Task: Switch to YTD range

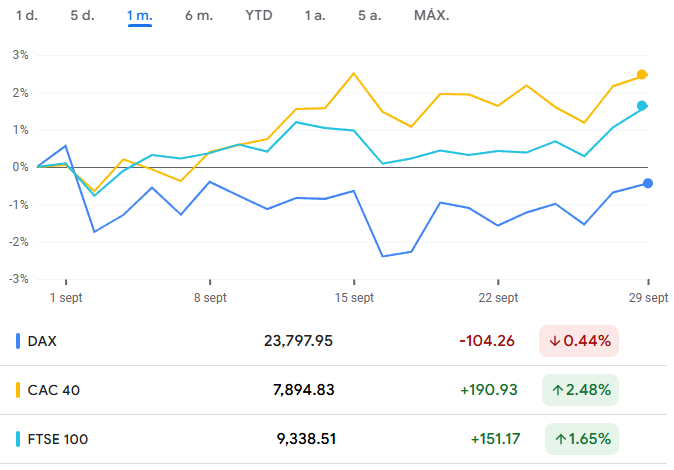Action: [x=259, y=15]
